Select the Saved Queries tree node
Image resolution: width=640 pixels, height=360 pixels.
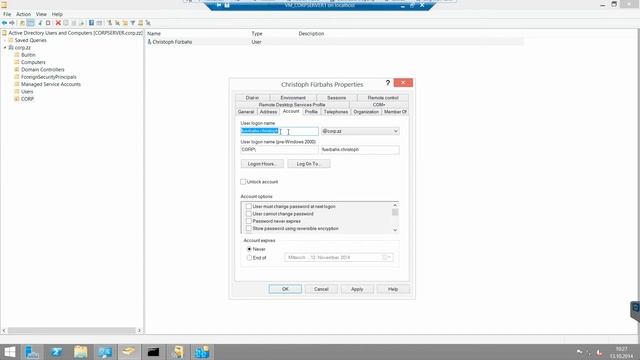click(30, 40)
